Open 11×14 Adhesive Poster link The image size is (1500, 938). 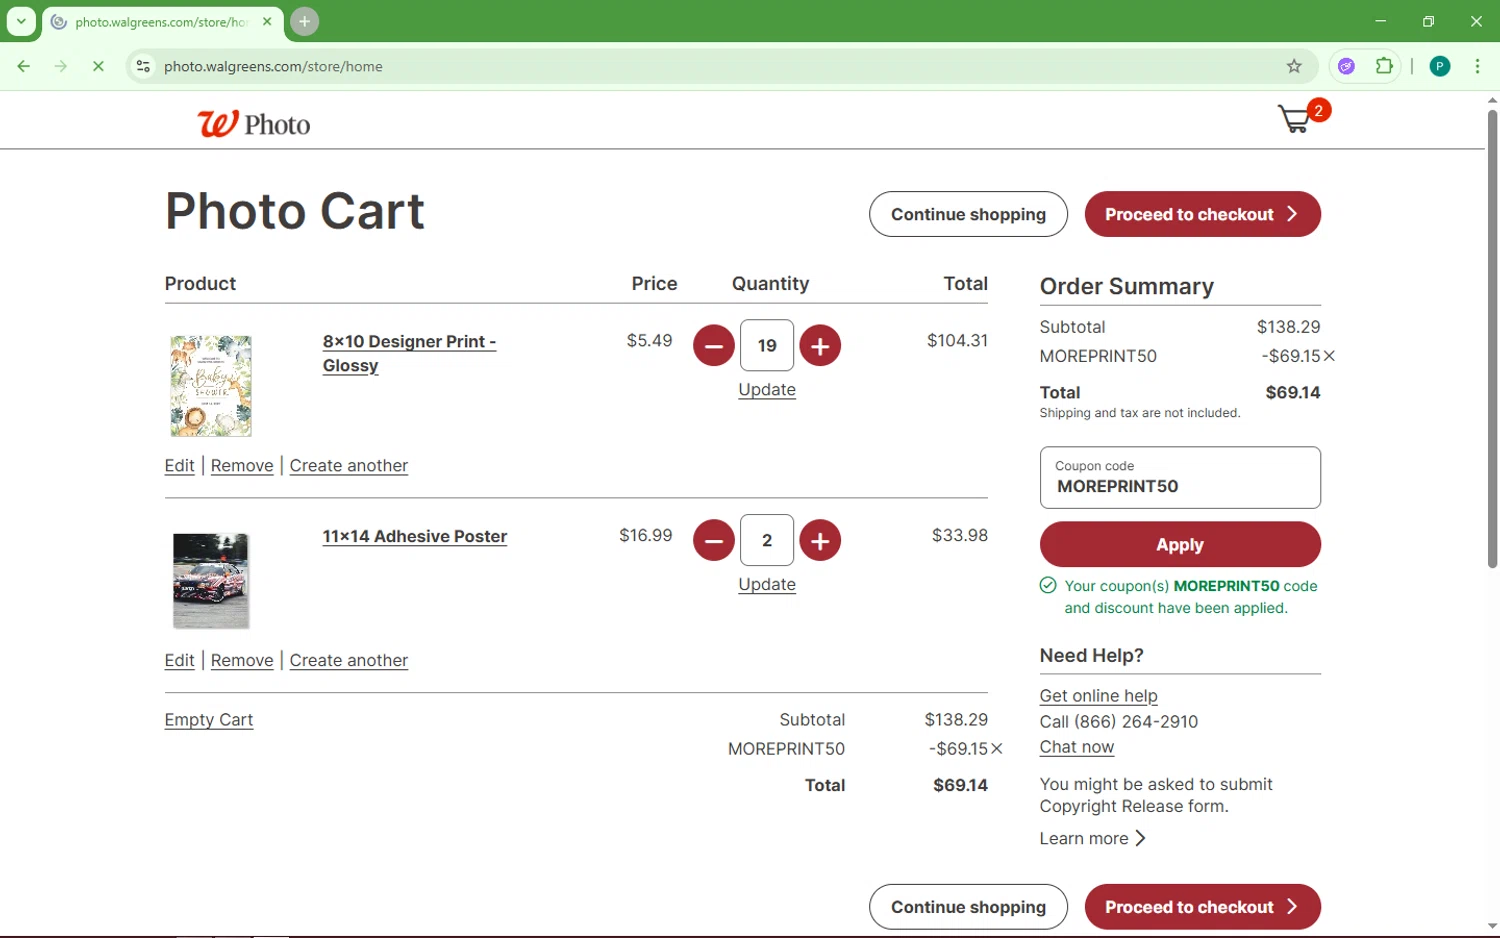(x=414, y=537)
